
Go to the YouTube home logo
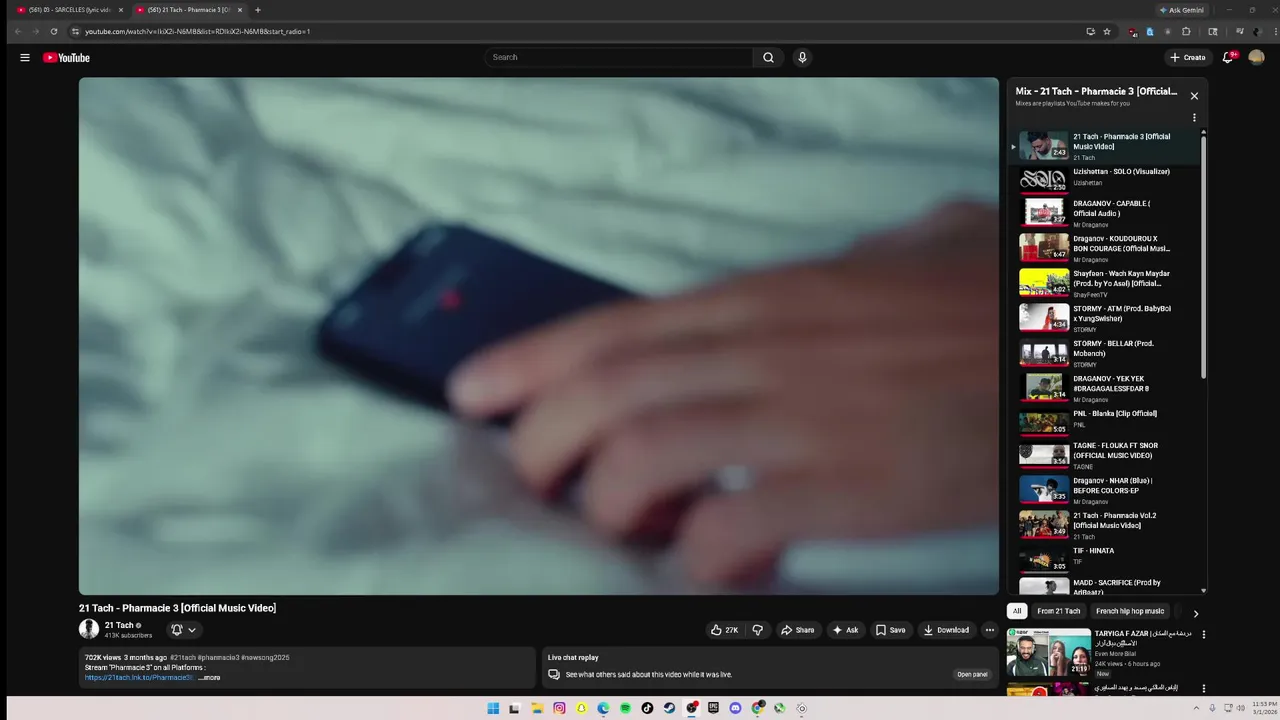tap(66, 57)
